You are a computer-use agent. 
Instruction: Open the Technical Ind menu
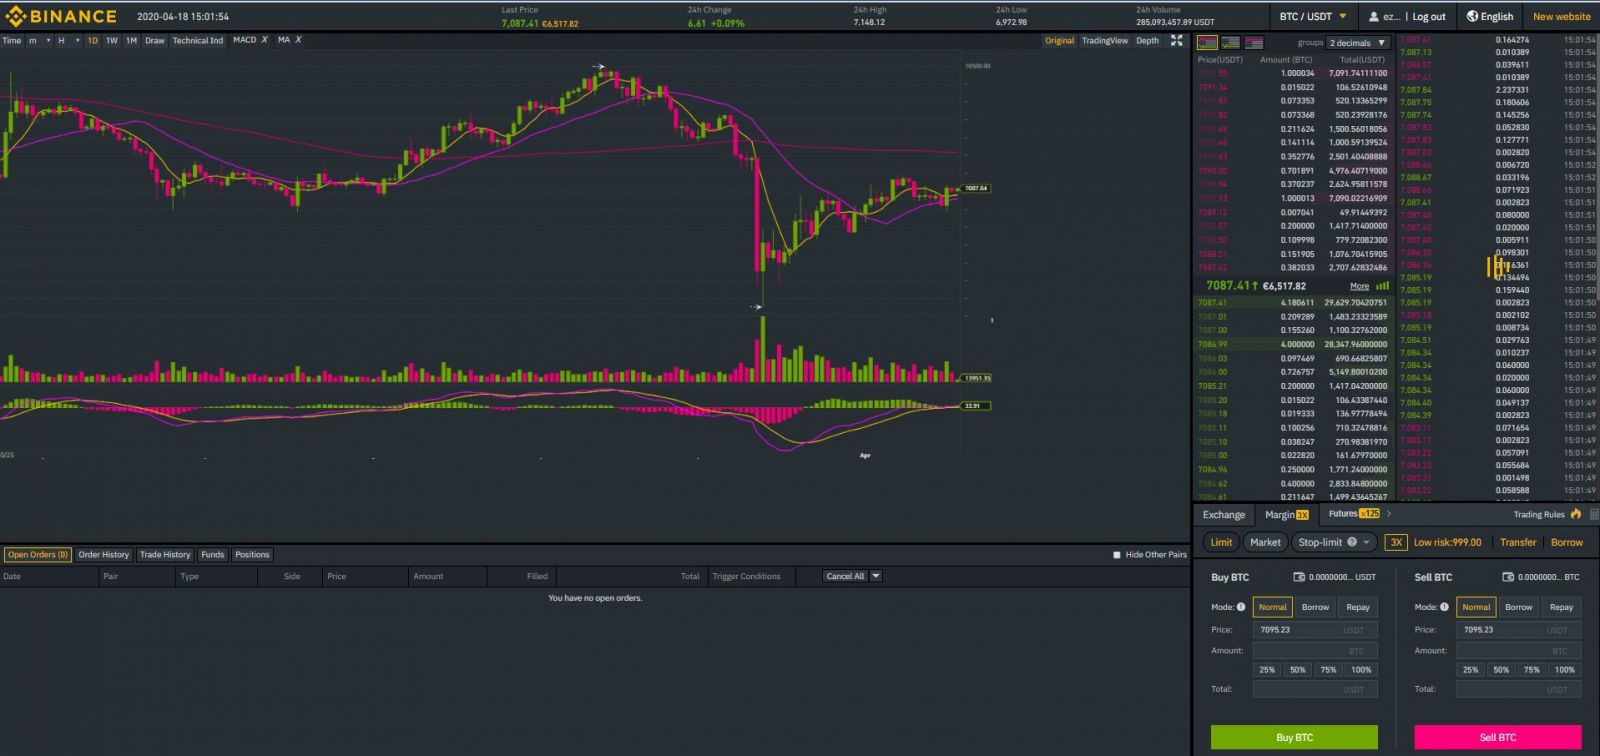pyautogui.click(x=198, y=41)
